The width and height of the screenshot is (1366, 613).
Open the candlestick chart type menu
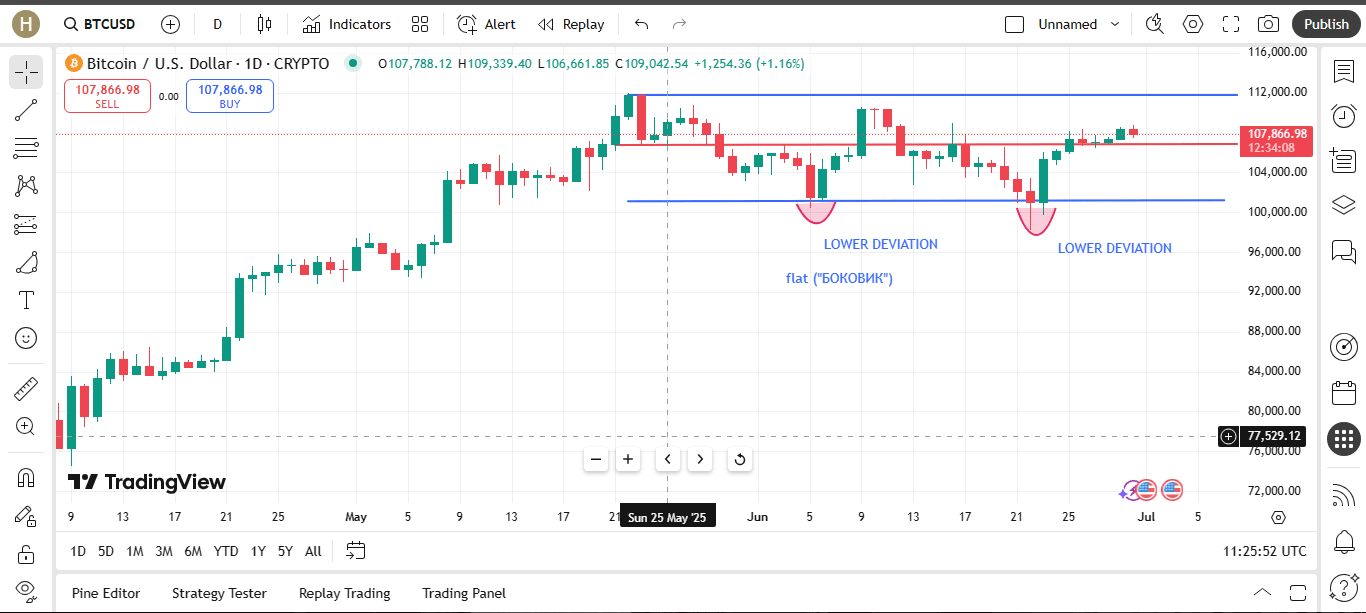click(x=264, y=24)
